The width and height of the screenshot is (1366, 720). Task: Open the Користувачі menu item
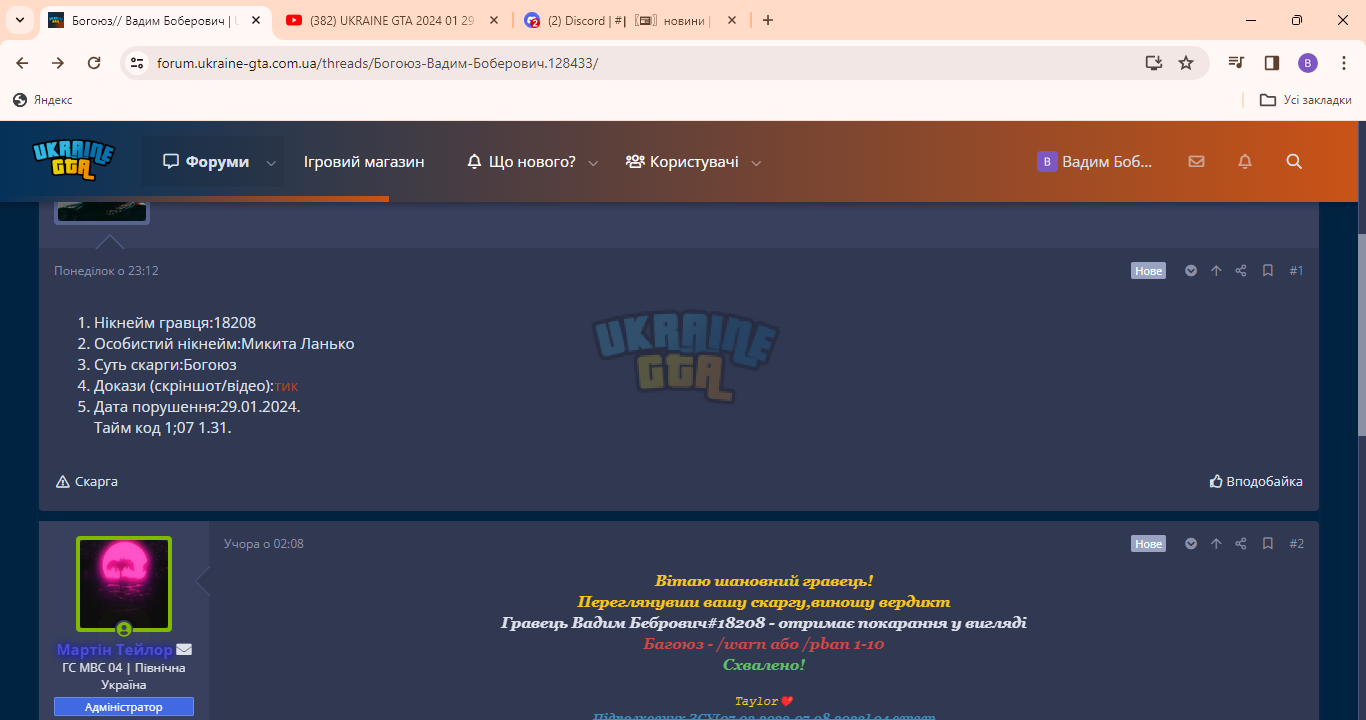(x=682, y=161)
